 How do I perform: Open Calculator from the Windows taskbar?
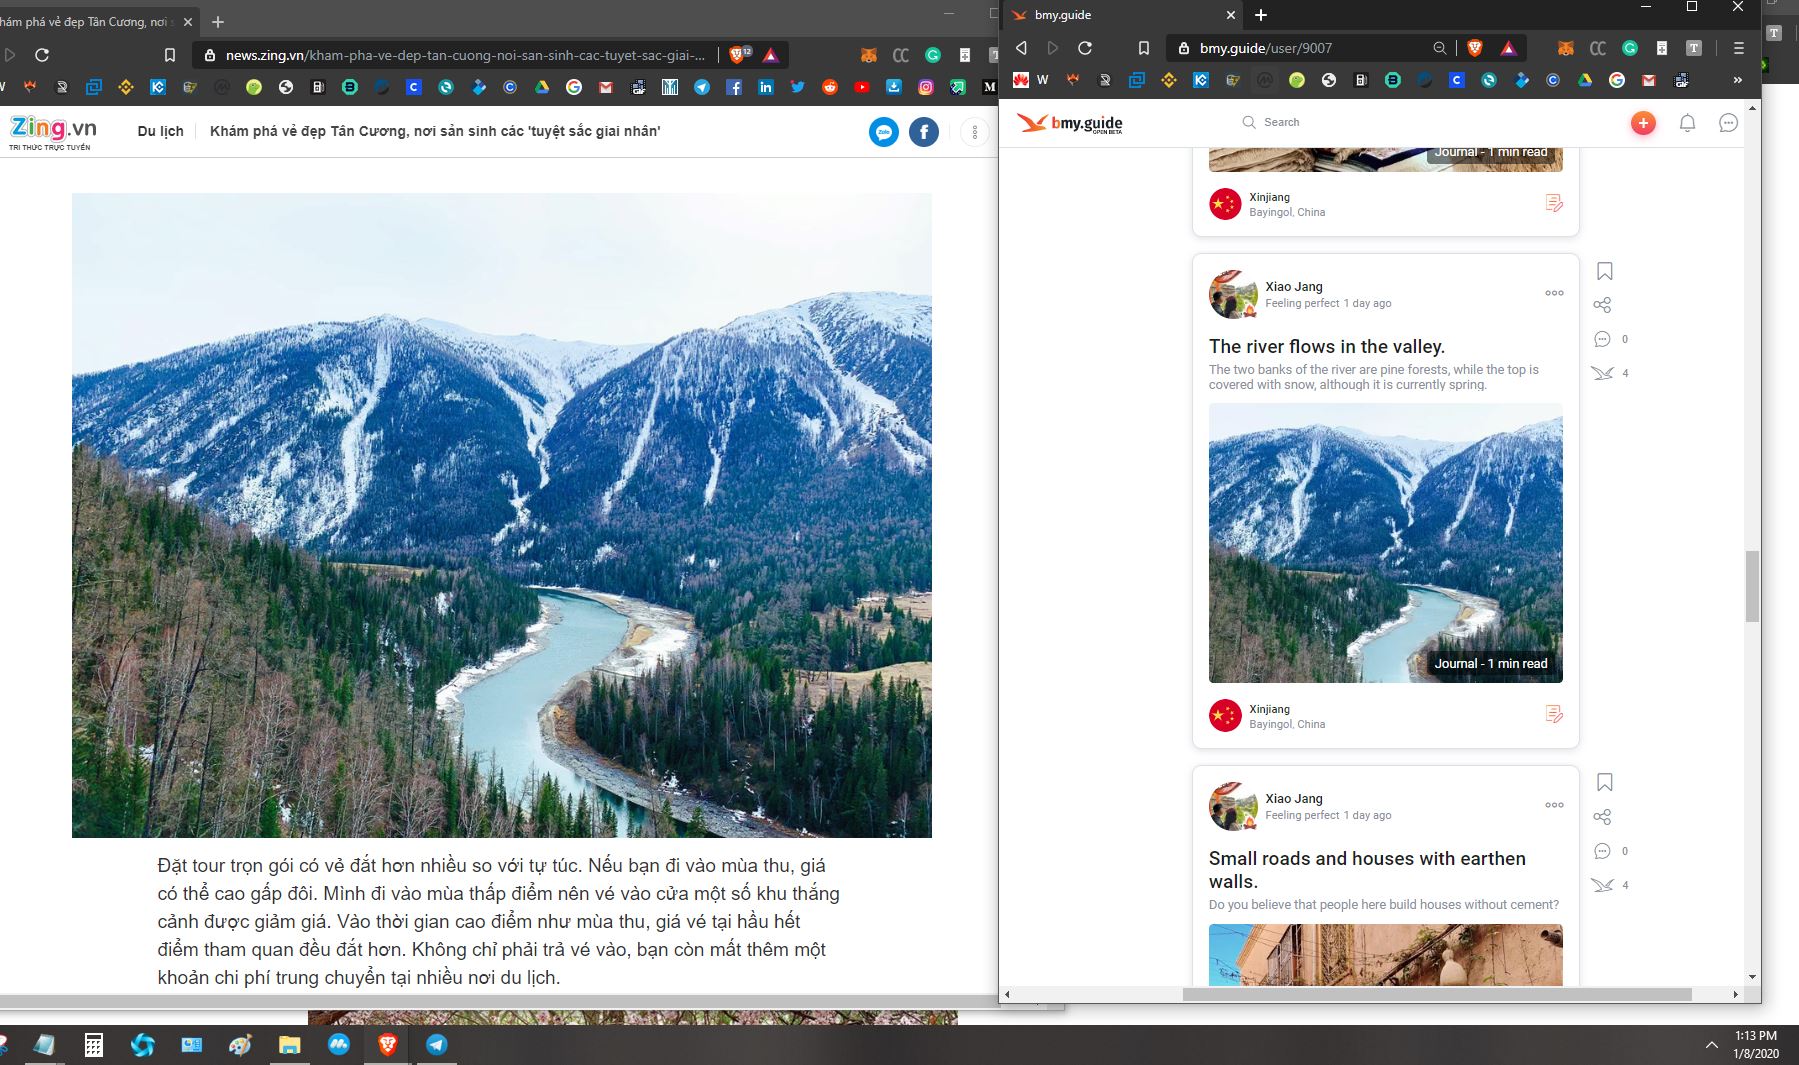click(x=94, y=1045)
